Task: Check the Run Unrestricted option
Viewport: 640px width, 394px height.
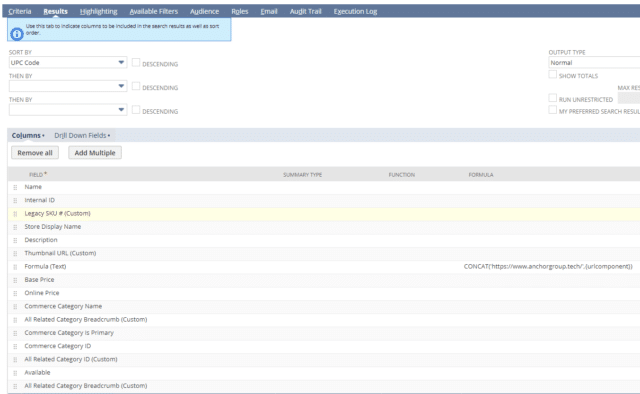Action: (552, 98)
